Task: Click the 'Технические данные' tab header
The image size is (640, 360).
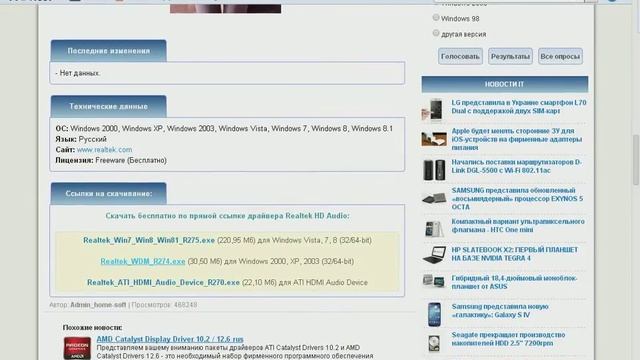Action: 109,107
